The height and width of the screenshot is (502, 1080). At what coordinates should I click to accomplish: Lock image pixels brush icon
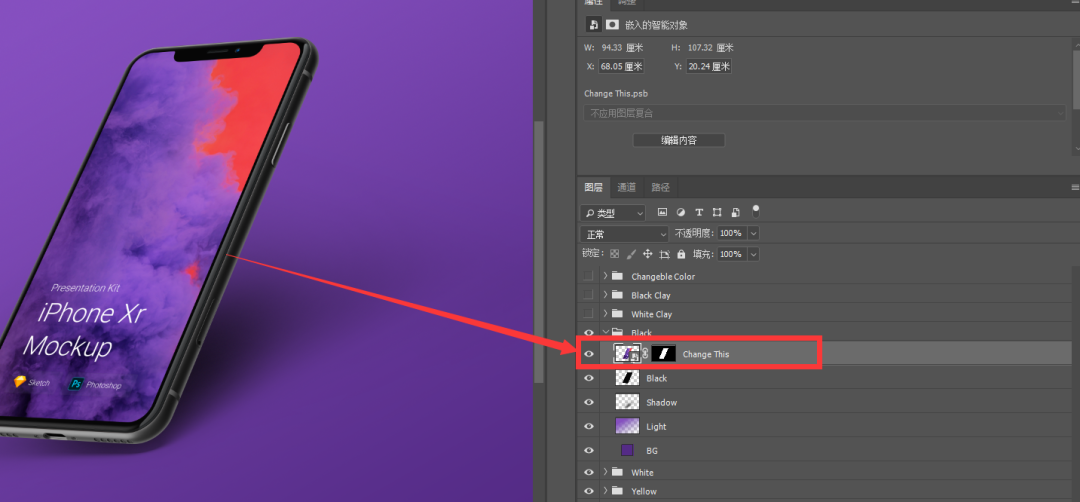point(632,254)
